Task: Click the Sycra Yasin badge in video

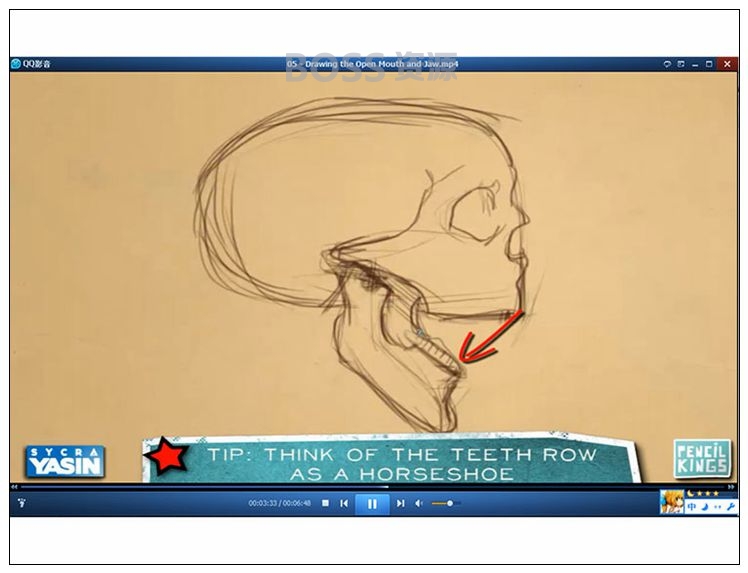Action: tap(65, 462)
